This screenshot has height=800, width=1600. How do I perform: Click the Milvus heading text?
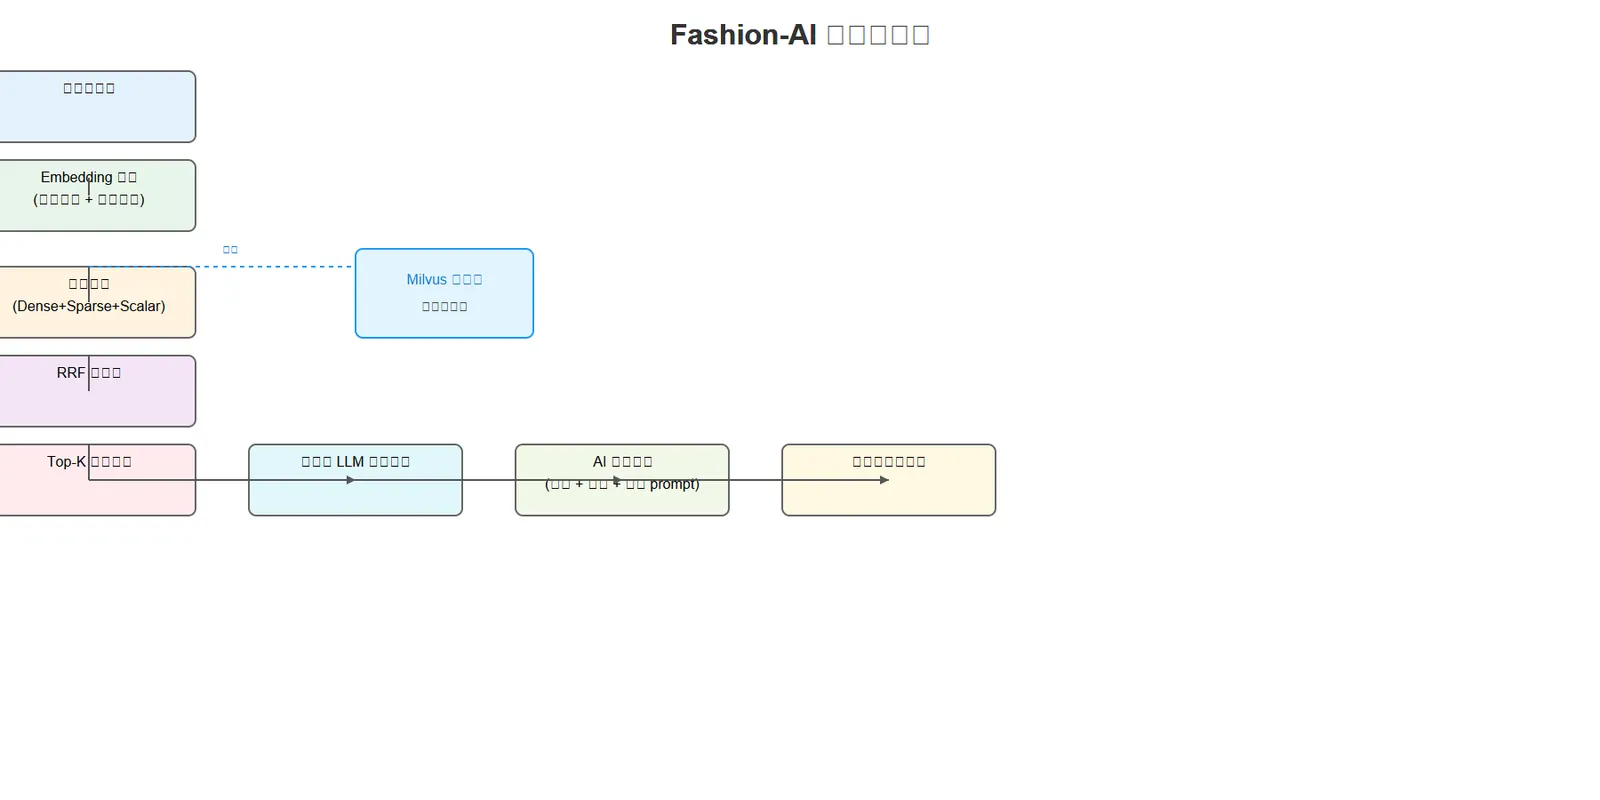444,280
